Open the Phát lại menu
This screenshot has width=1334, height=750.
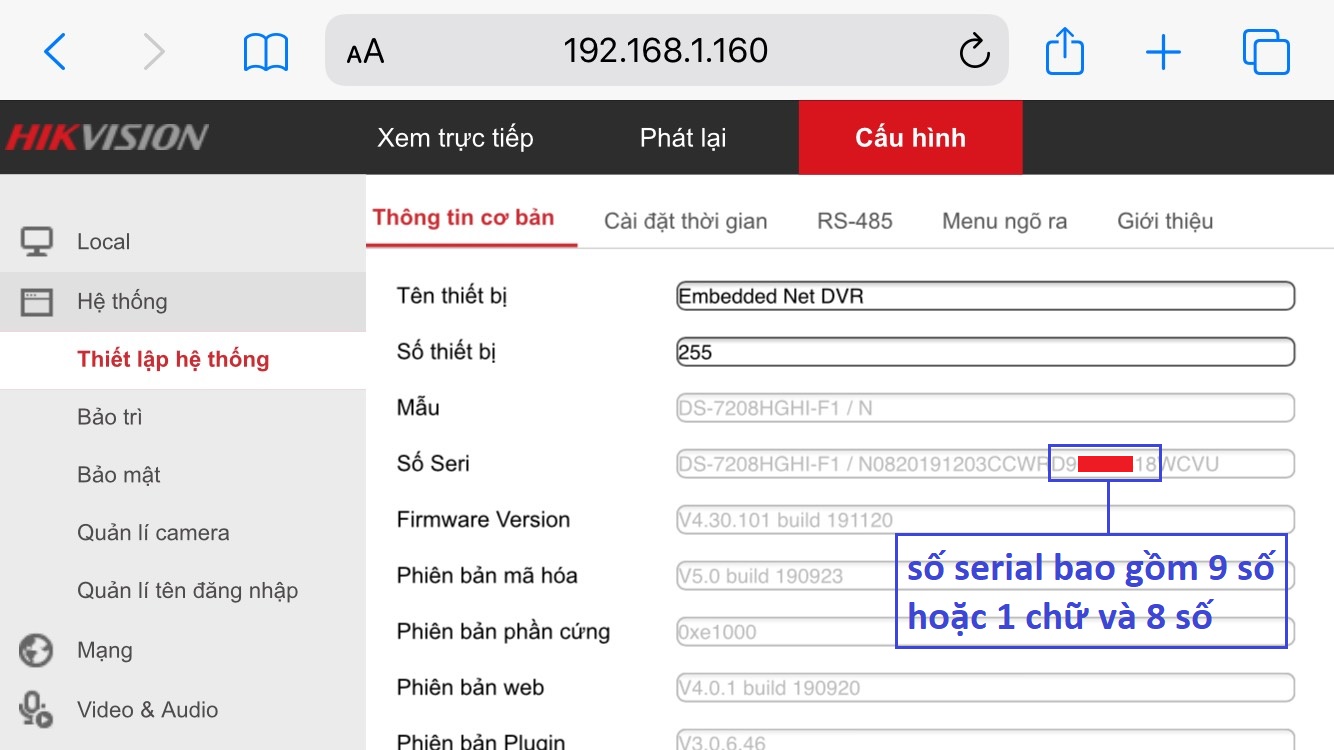pos(683,137)
